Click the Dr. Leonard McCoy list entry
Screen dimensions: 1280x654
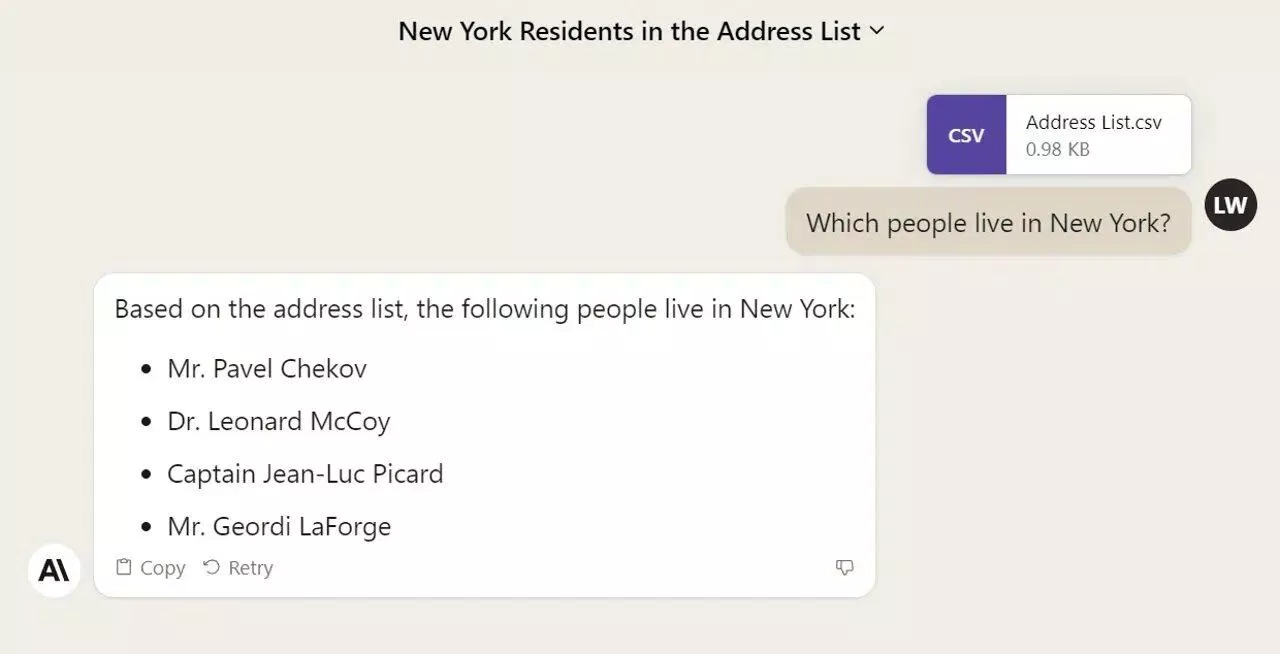pyautogui.click(x=278, y=422)
